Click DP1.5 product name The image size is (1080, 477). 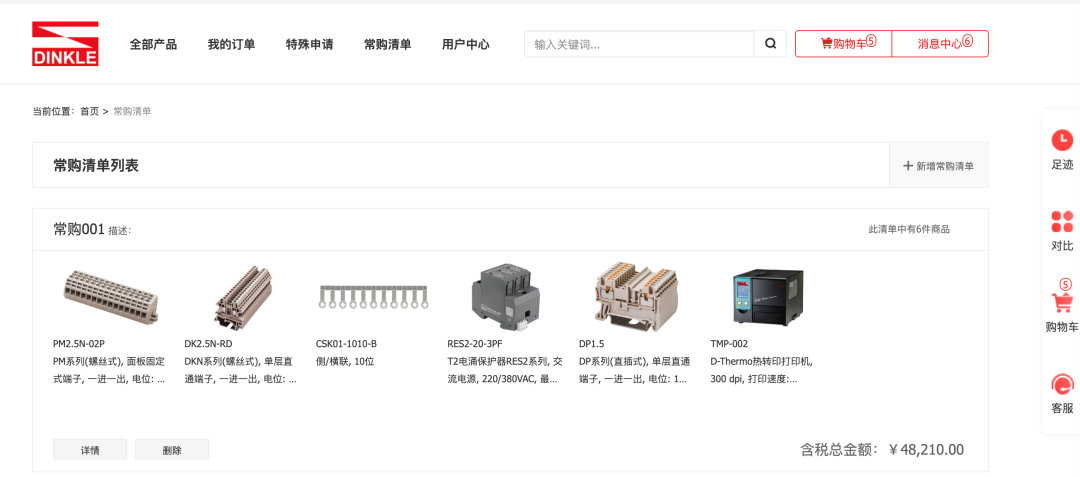[x=592, y=344]
